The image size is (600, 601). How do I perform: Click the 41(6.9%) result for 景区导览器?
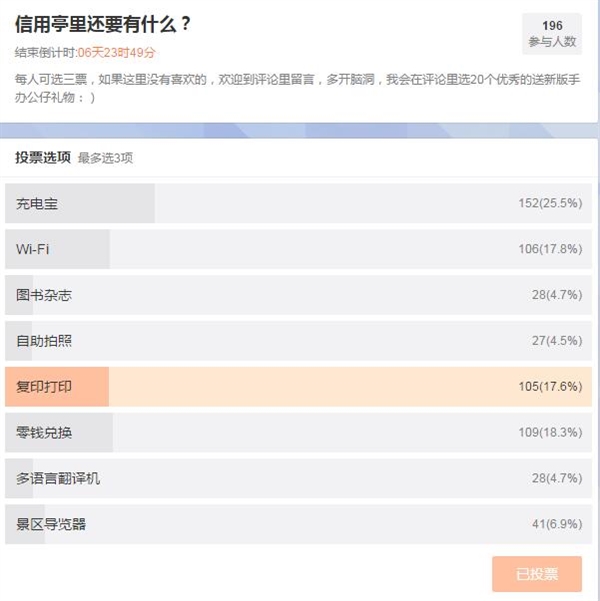tap(556, 524)
